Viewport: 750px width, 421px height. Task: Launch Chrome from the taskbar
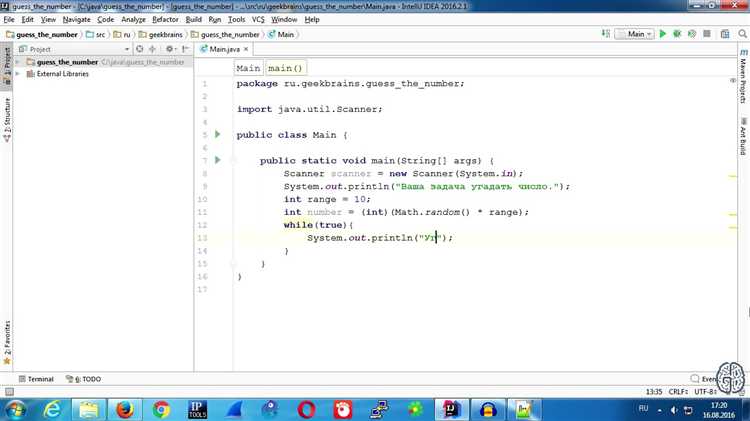(x=161, y=410)
